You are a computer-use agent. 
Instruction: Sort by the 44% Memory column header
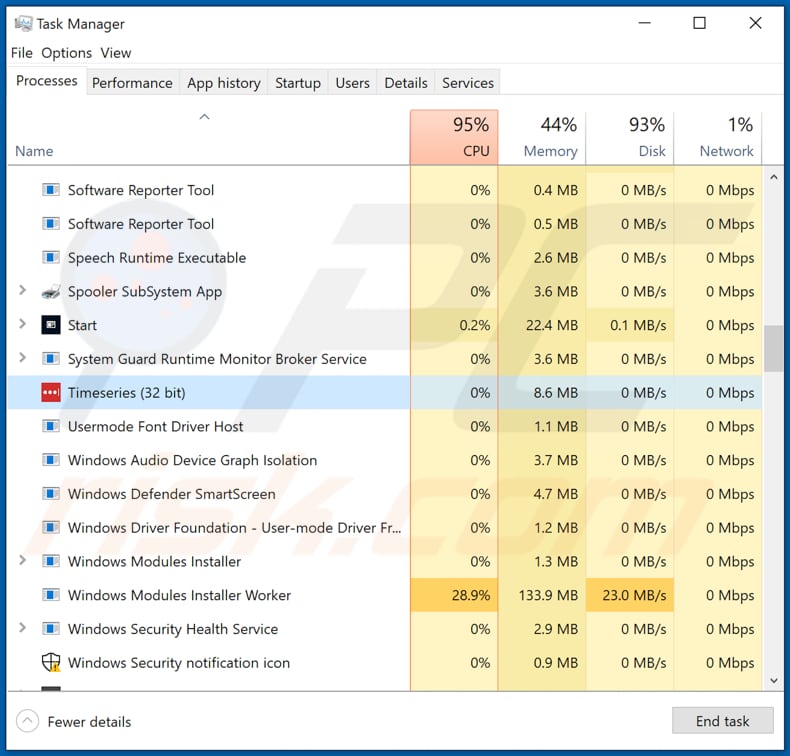(542, 137)
